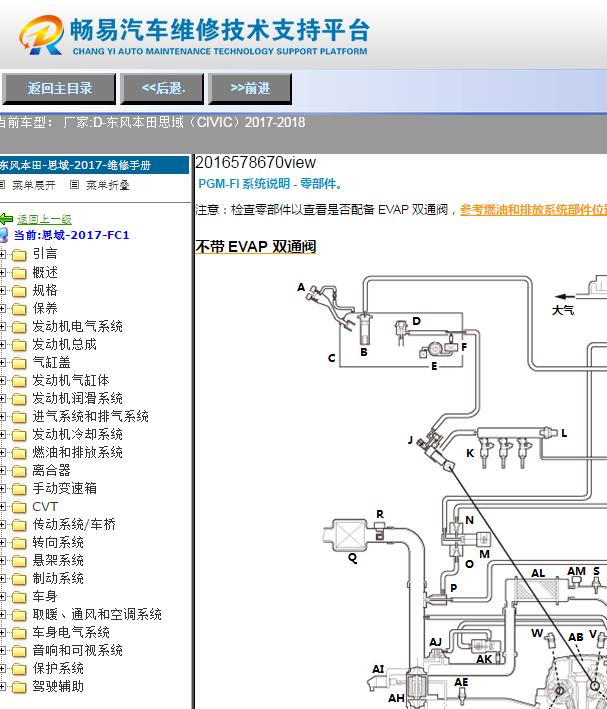The height and width of the screenshot is (709, 607).
Task: Expand the 引言 folder node
Action: coord(3,255)
